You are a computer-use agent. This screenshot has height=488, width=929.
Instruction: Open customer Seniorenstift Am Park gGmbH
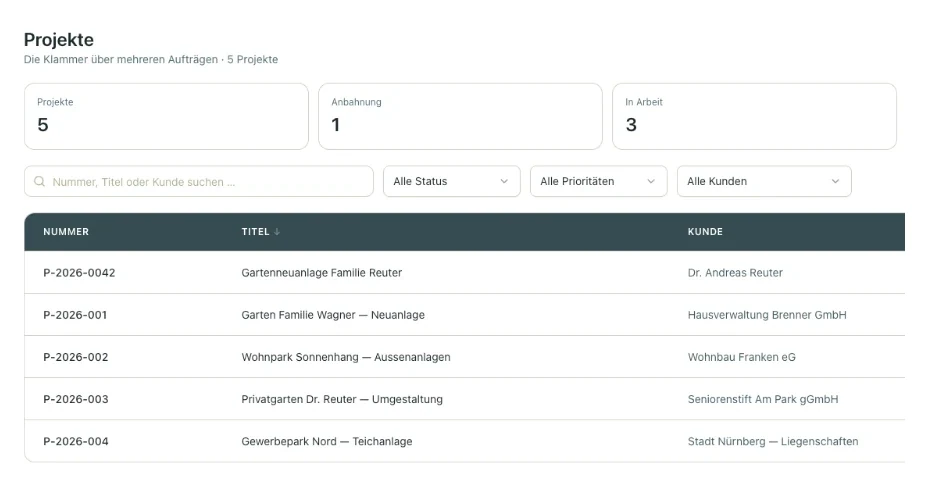pyautogui.click(x=763, y=399)
